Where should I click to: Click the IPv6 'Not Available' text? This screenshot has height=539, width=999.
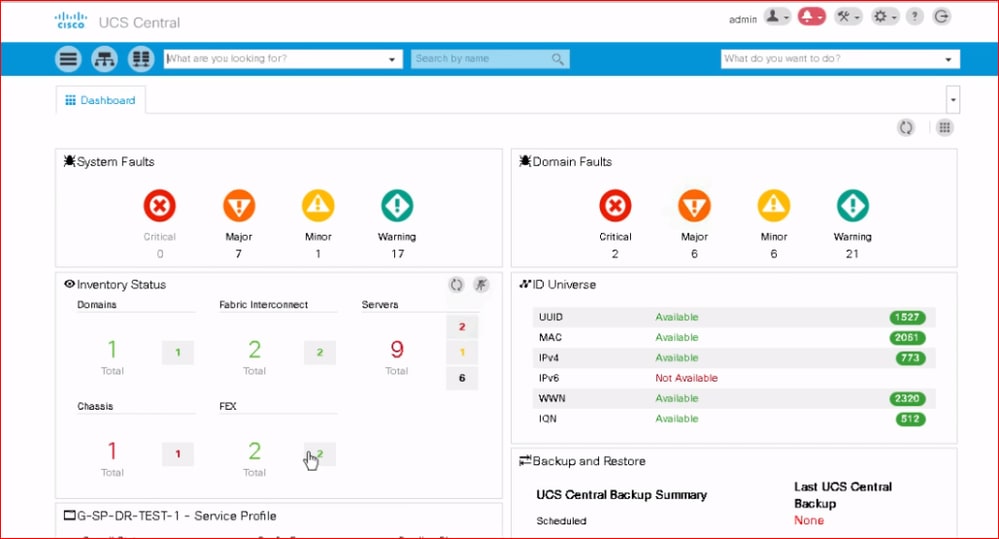tap(686, 378)
